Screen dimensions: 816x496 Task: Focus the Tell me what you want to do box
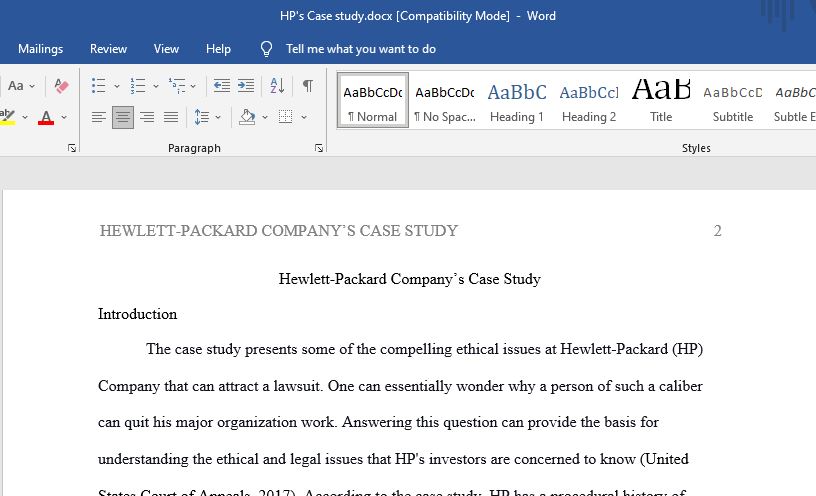pyautogui.click(x=361, y=49)
